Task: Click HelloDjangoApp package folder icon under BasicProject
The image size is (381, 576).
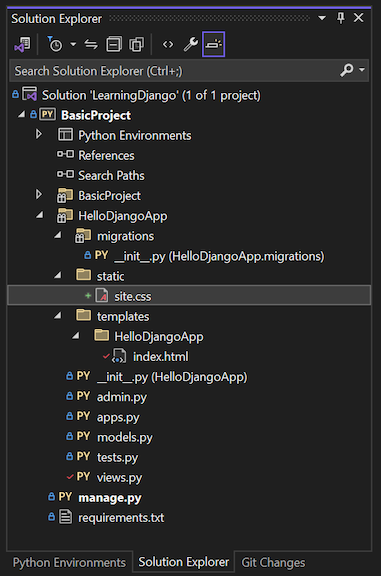Action: (x=65, y=216)
